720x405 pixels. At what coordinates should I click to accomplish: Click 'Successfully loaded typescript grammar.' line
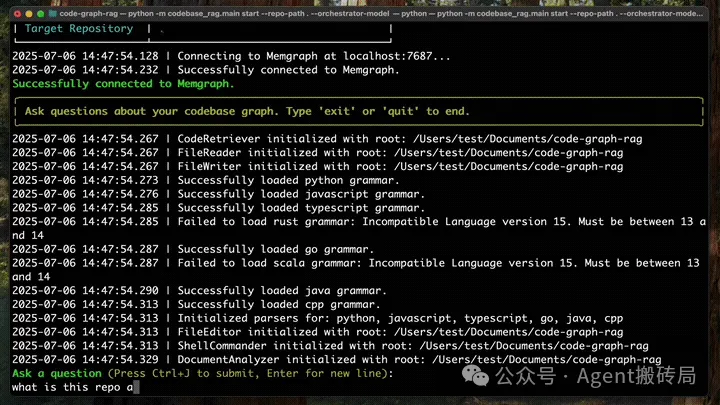pos(219,208)
